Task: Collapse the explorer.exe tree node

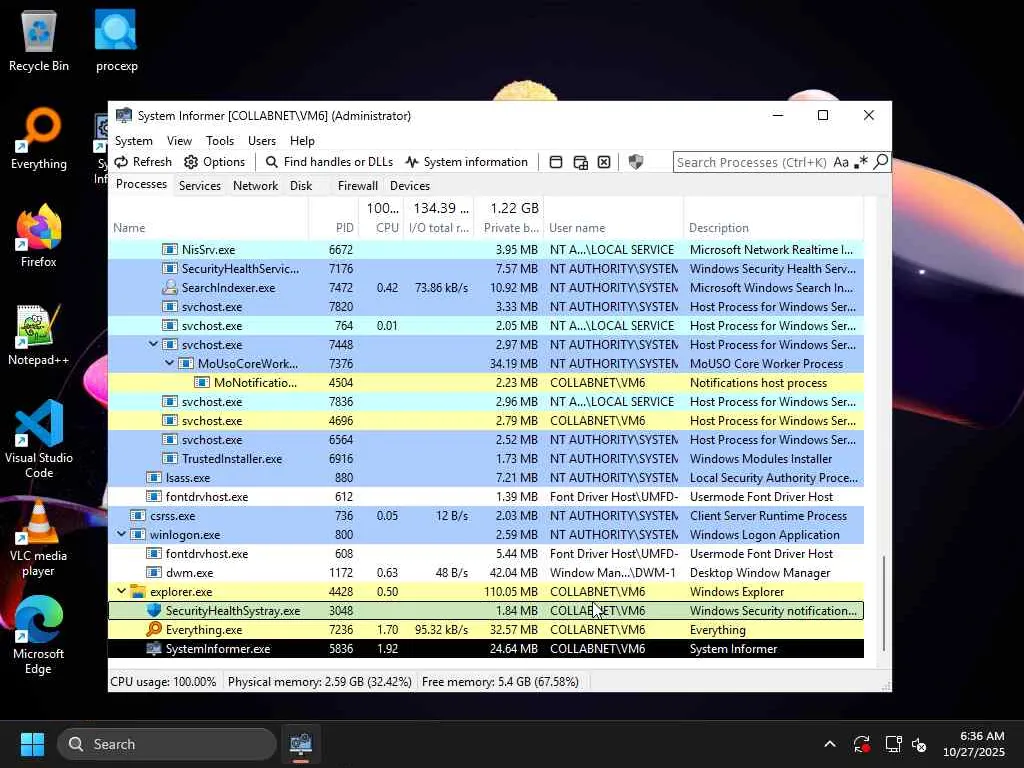Action: pos(121,591)
